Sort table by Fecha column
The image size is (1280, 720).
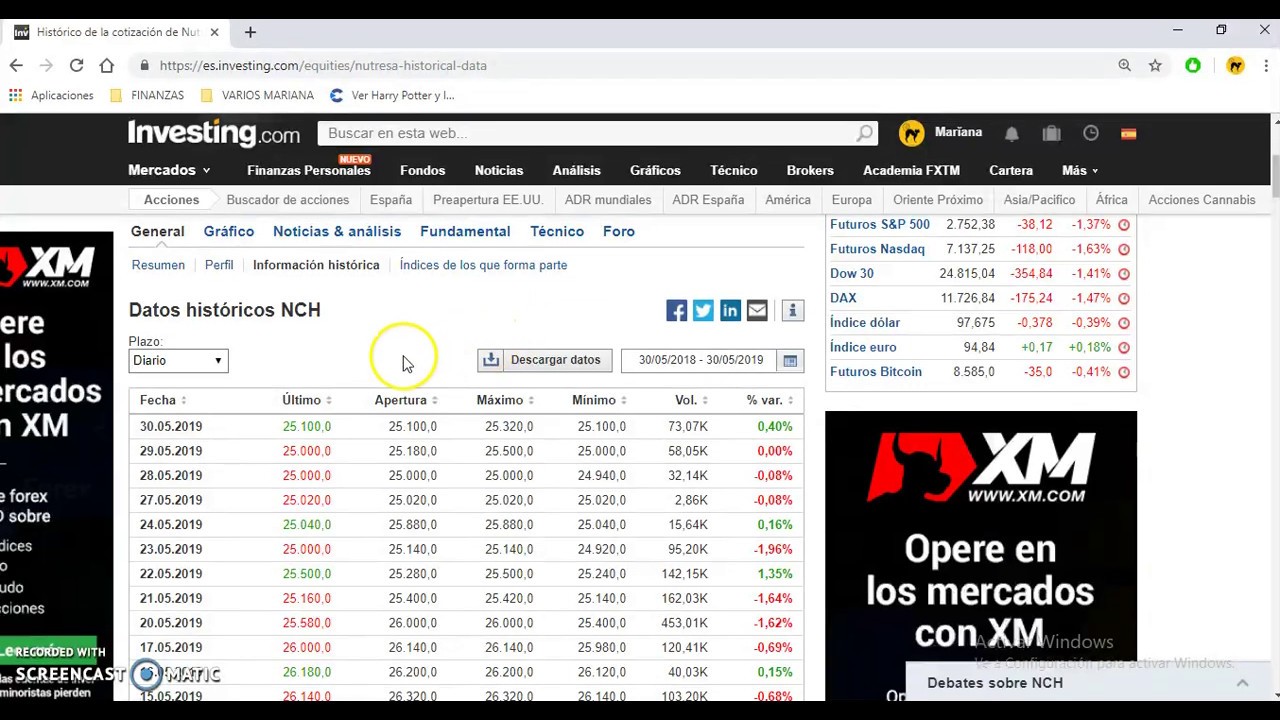tap(163, 400)
